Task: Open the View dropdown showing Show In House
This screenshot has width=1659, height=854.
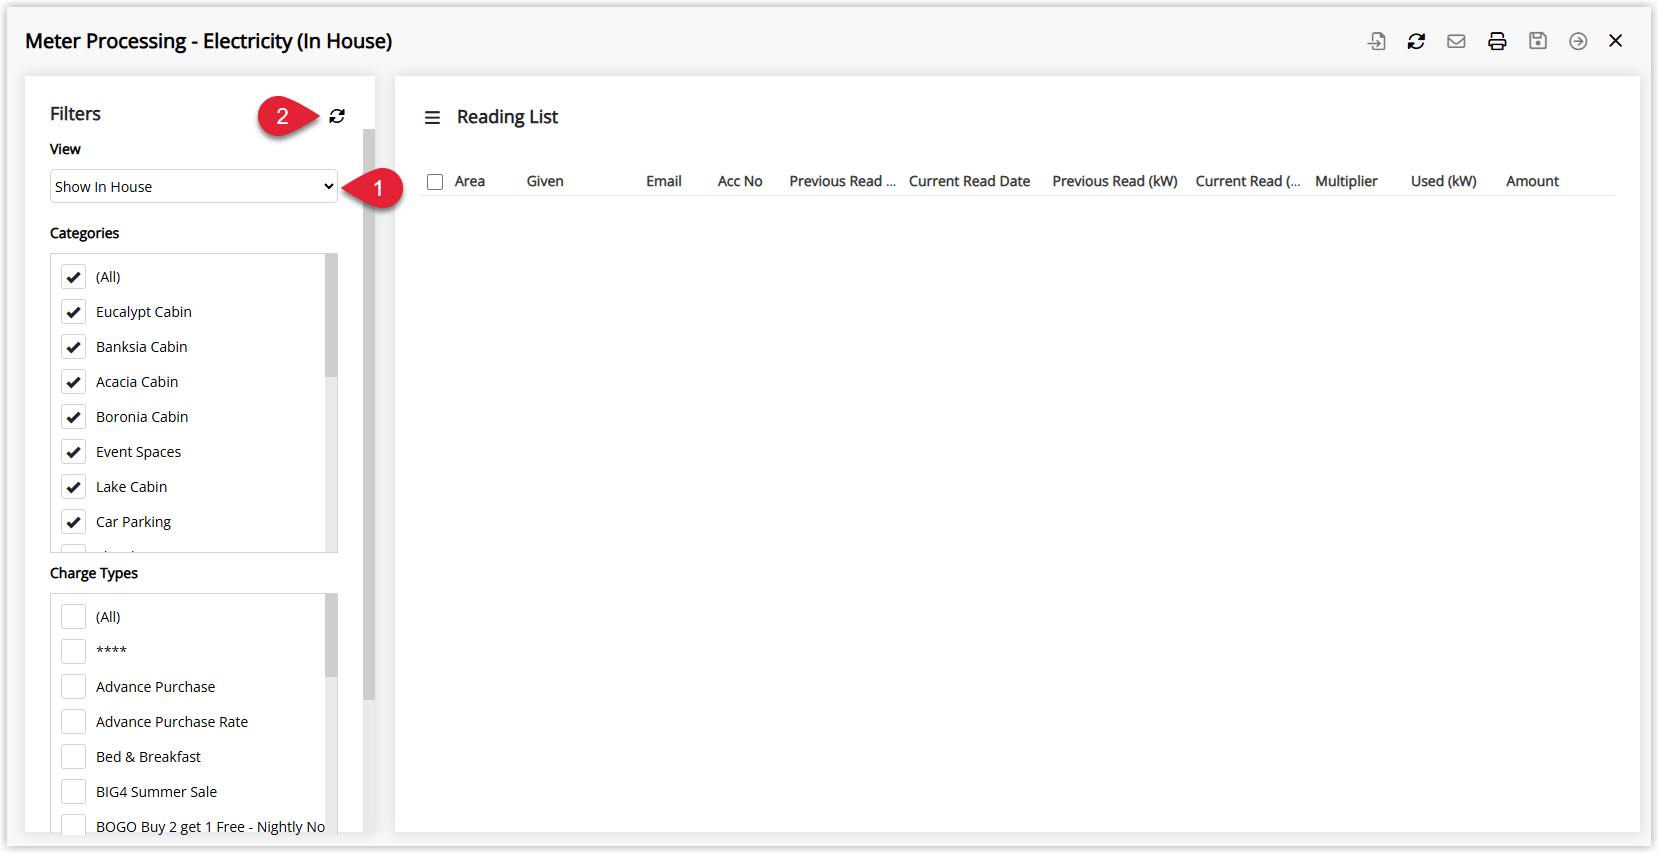Action: click(194, 186)
